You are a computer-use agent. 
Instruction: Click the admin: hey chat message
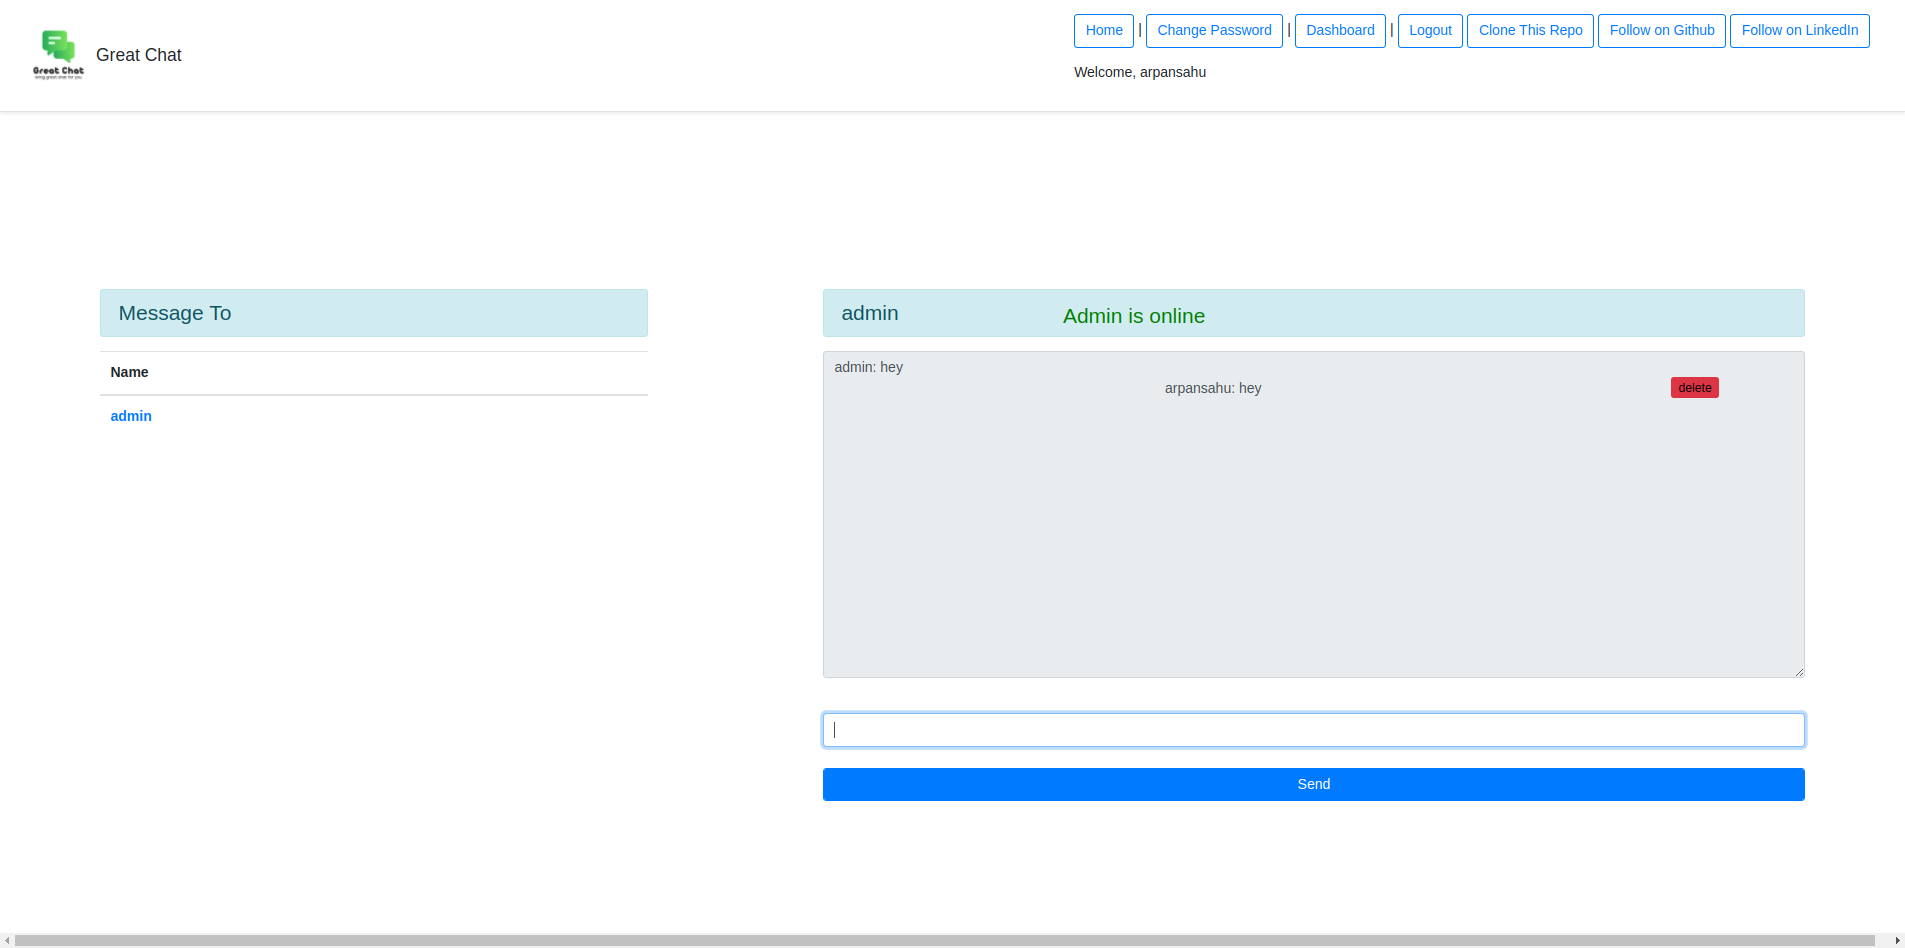[x=868, y=367]
